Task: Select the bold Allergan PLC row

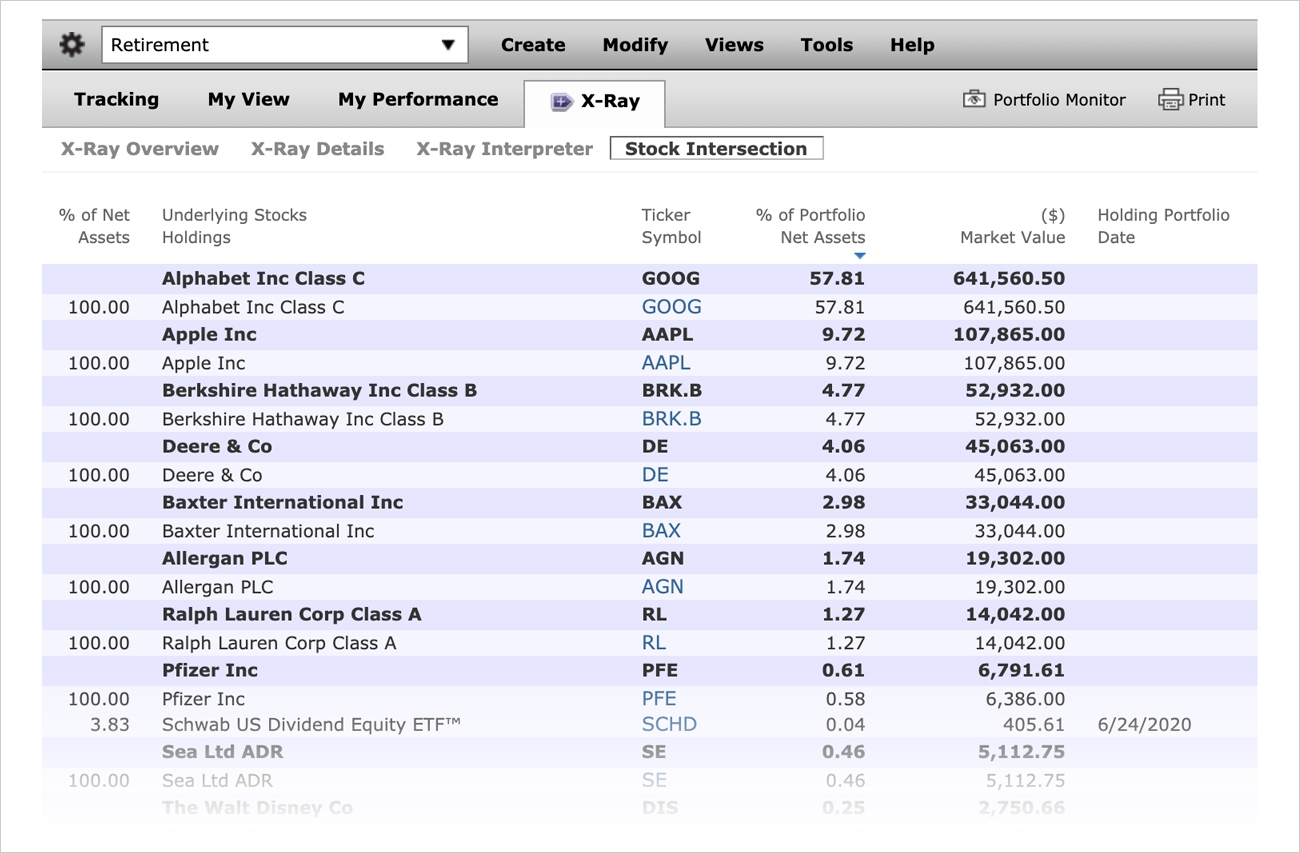Action: coord(650,559)
